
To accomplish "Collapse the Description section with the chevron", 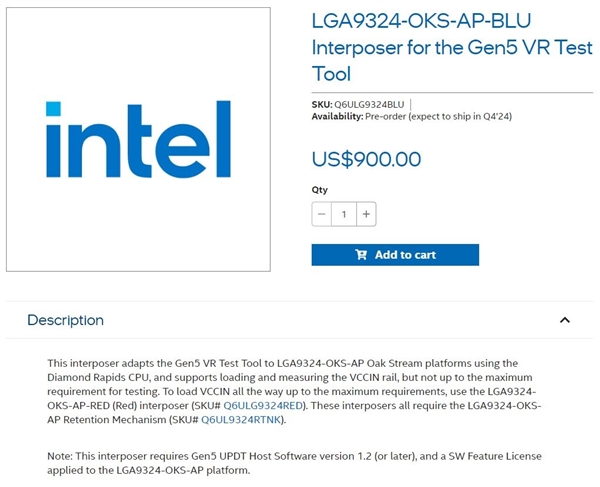I will (x=565, y=320).
